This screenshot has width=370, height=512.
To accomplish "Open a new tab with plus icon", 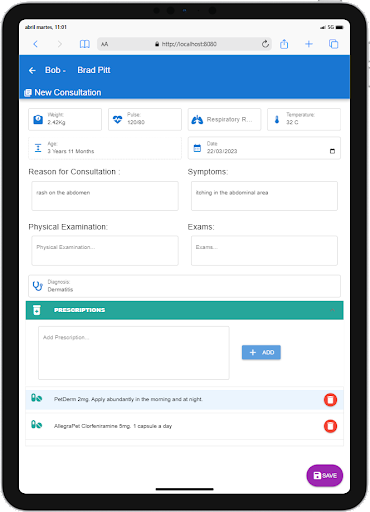I will (309, 44).
